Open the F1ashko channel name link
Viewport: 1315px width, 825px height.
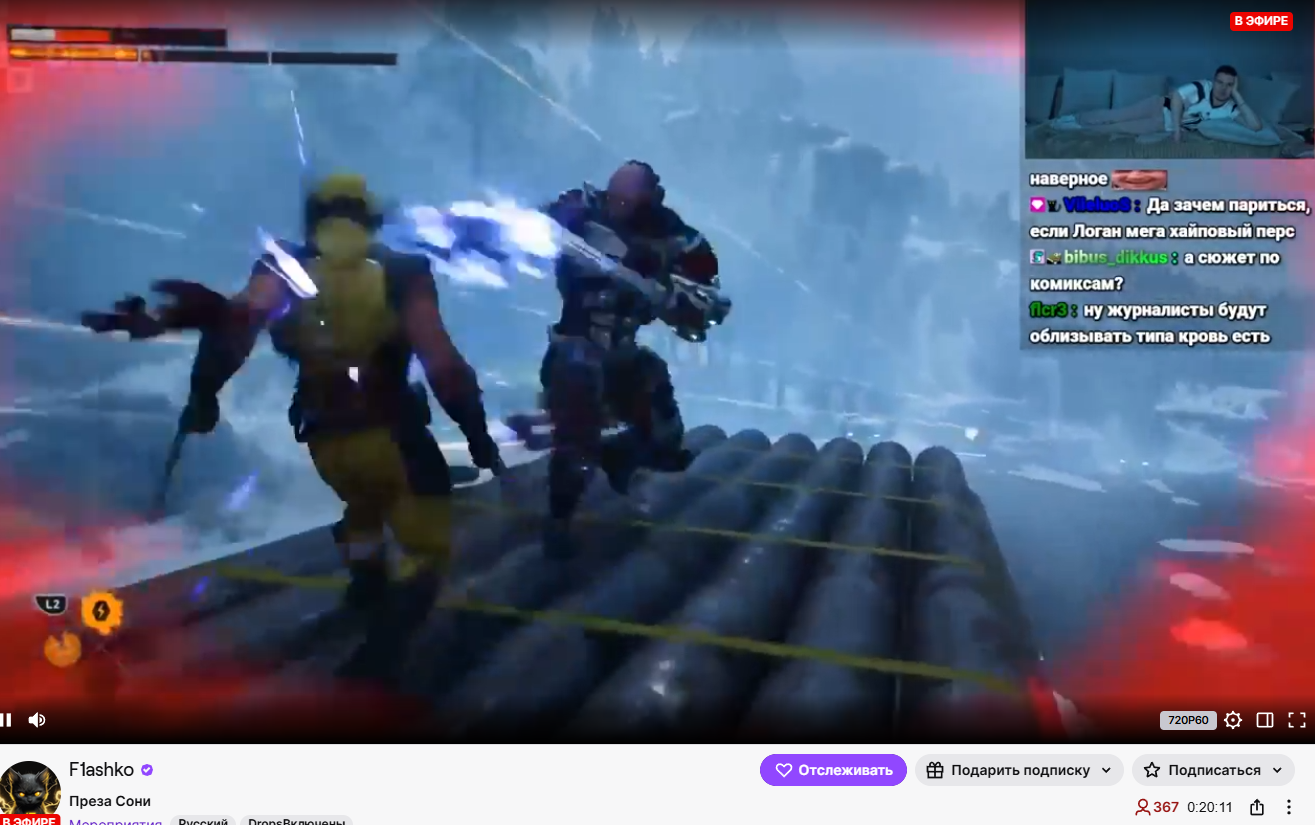[101, 770]
